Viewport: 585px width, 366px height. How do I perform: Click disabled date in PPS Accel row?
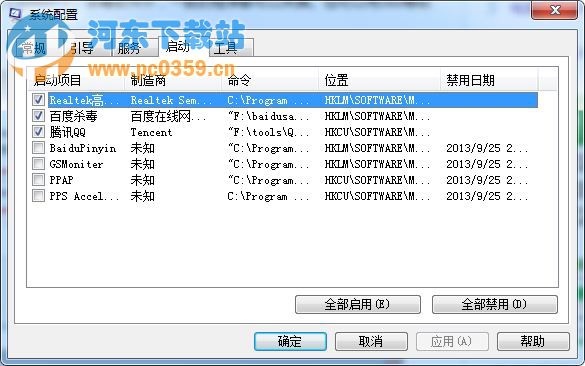point(487,196)
